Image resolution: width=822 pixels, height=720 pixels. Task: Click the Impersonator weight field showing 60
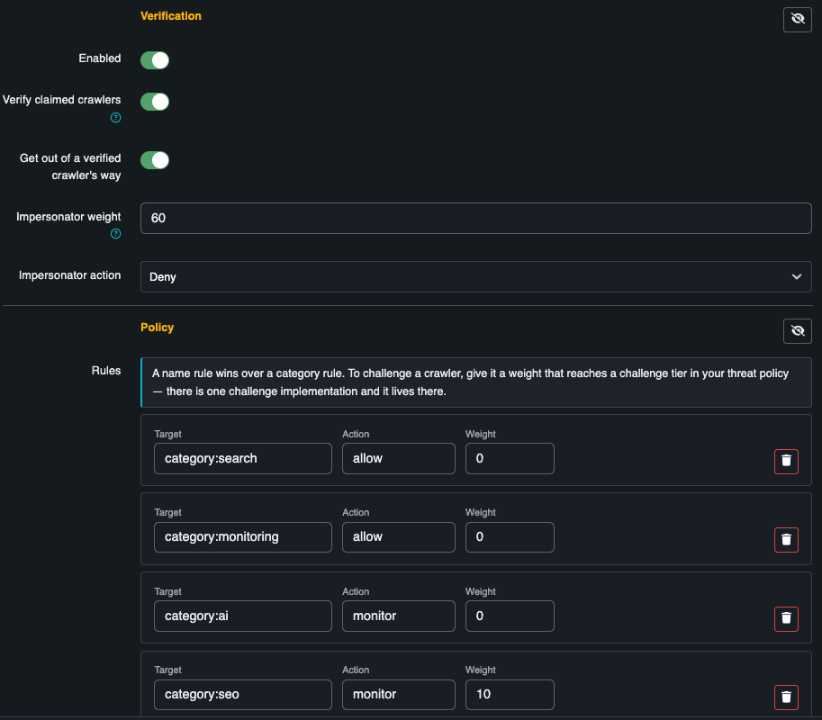click(475, 218)
